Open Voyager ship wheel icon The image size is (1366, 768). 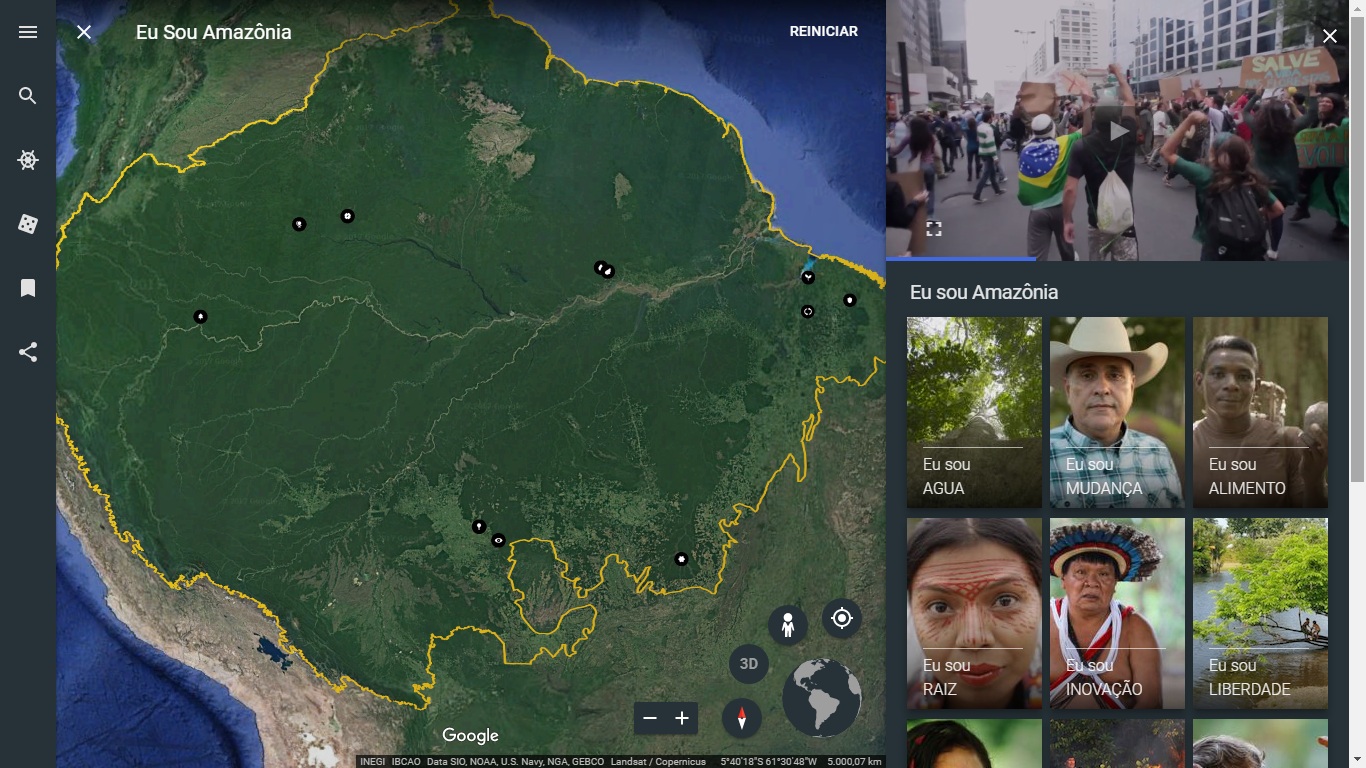[28, 160]
